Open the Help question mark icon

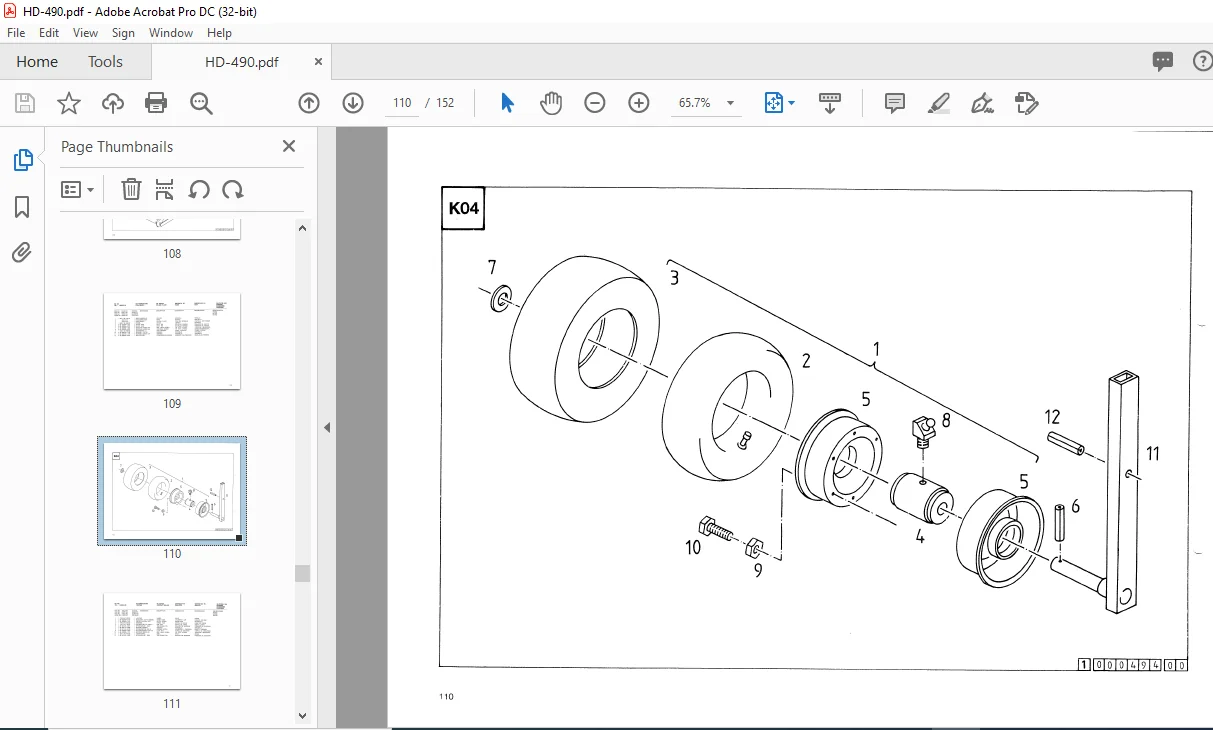pyautogui.click(x=1202, y=62)
